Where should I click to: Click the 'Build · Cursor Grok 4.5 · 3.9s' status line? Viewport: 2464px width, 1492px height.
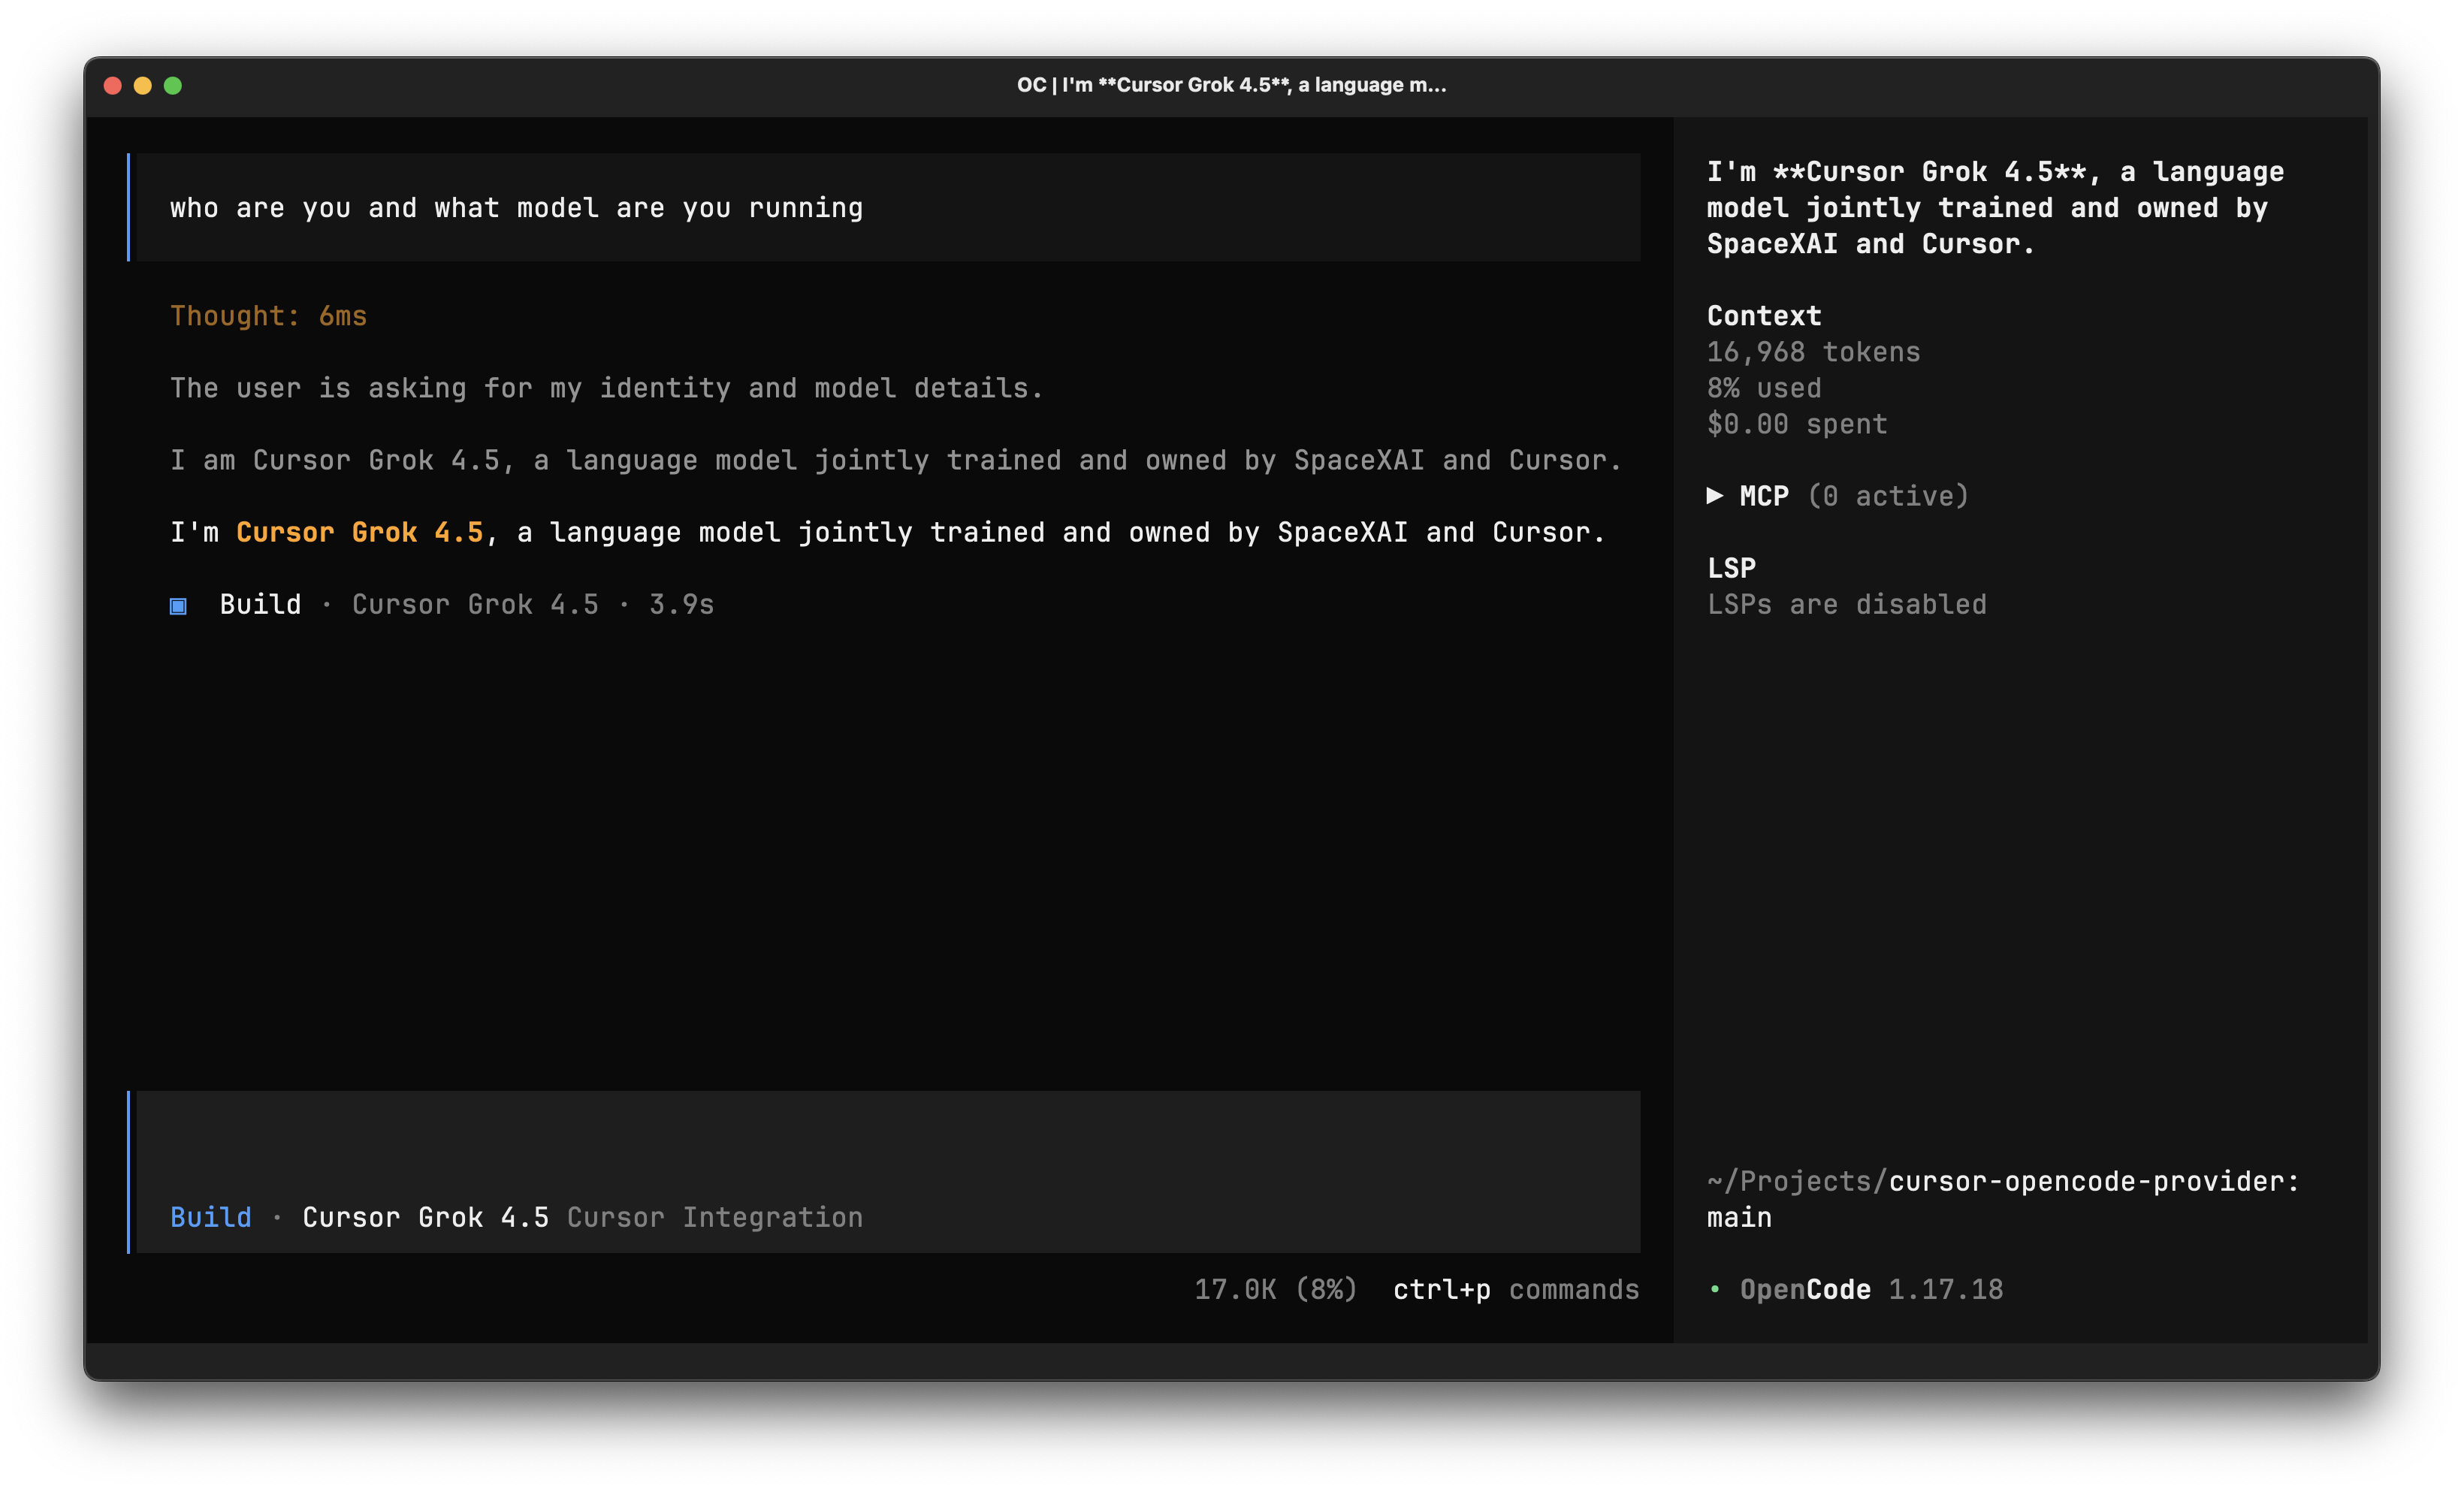[442, 605]
